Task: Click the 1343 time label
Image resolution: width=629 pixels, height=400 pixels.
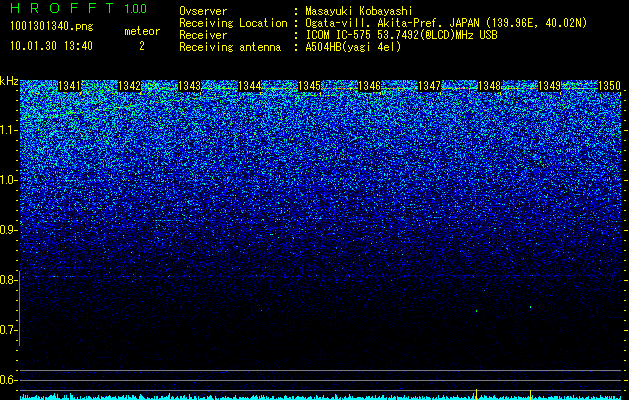Action: [189, 86]
